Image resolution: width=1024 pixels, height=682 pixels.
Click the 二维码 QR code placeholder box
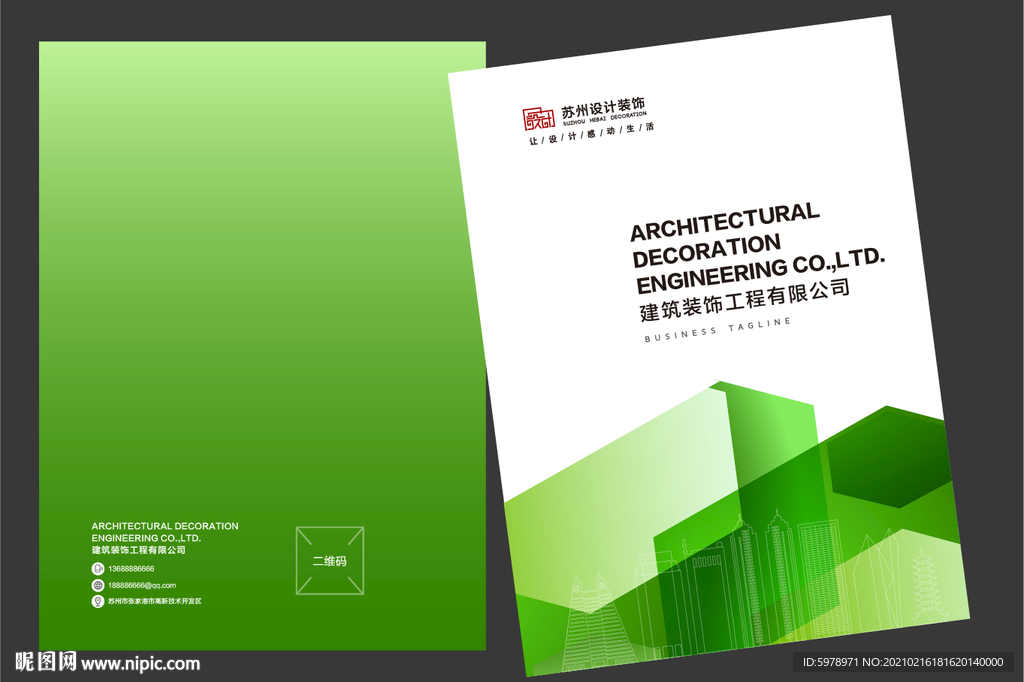tap(330, 560)
